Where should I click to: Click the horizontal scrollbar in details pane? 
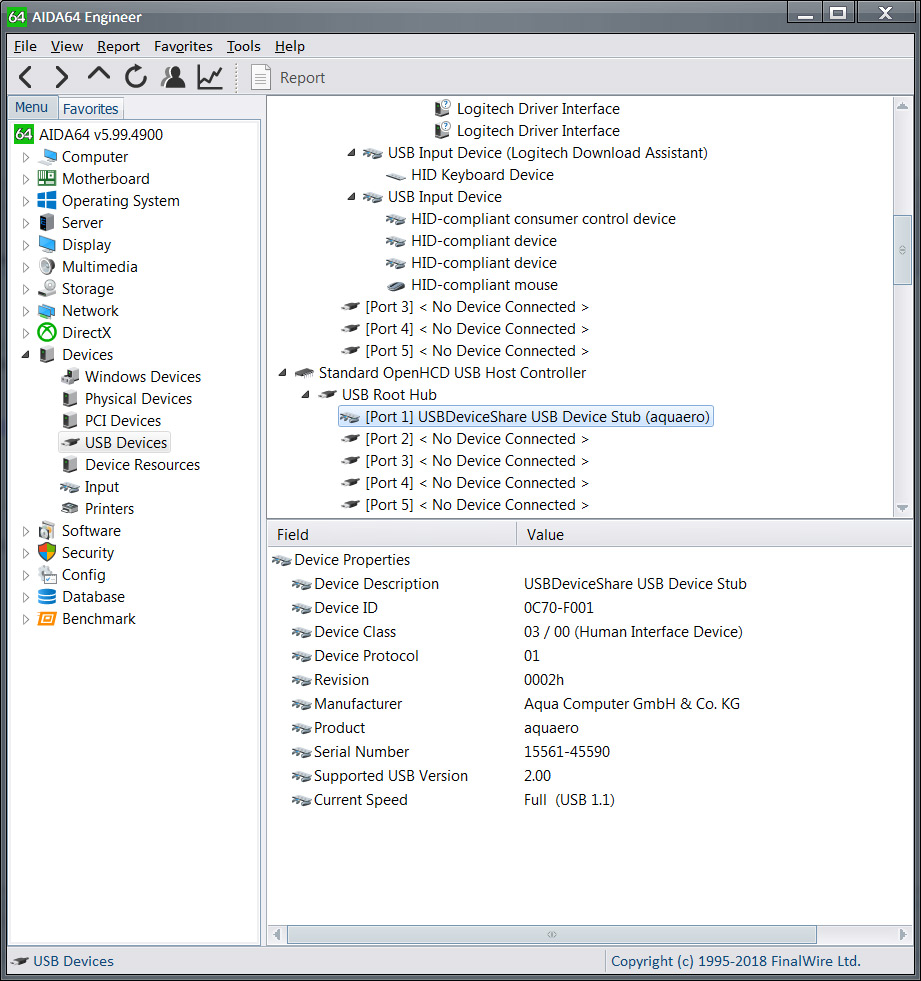[551, 934]
